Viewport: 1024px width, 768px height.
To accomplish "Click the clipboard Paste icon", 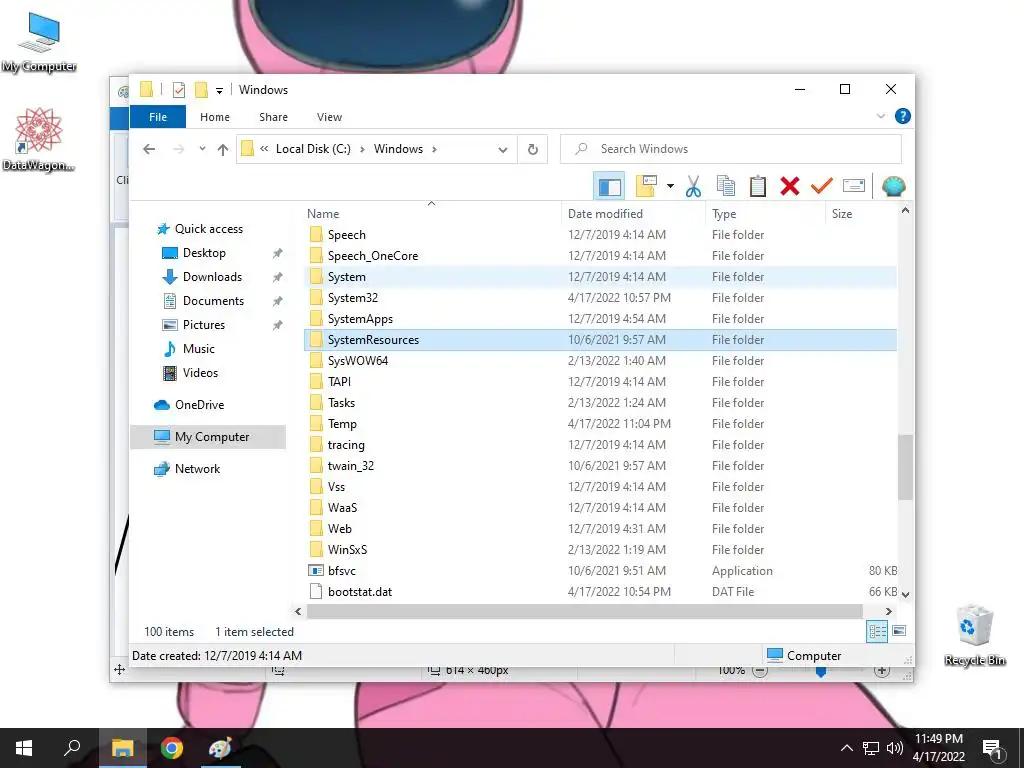I will (758, 187).
